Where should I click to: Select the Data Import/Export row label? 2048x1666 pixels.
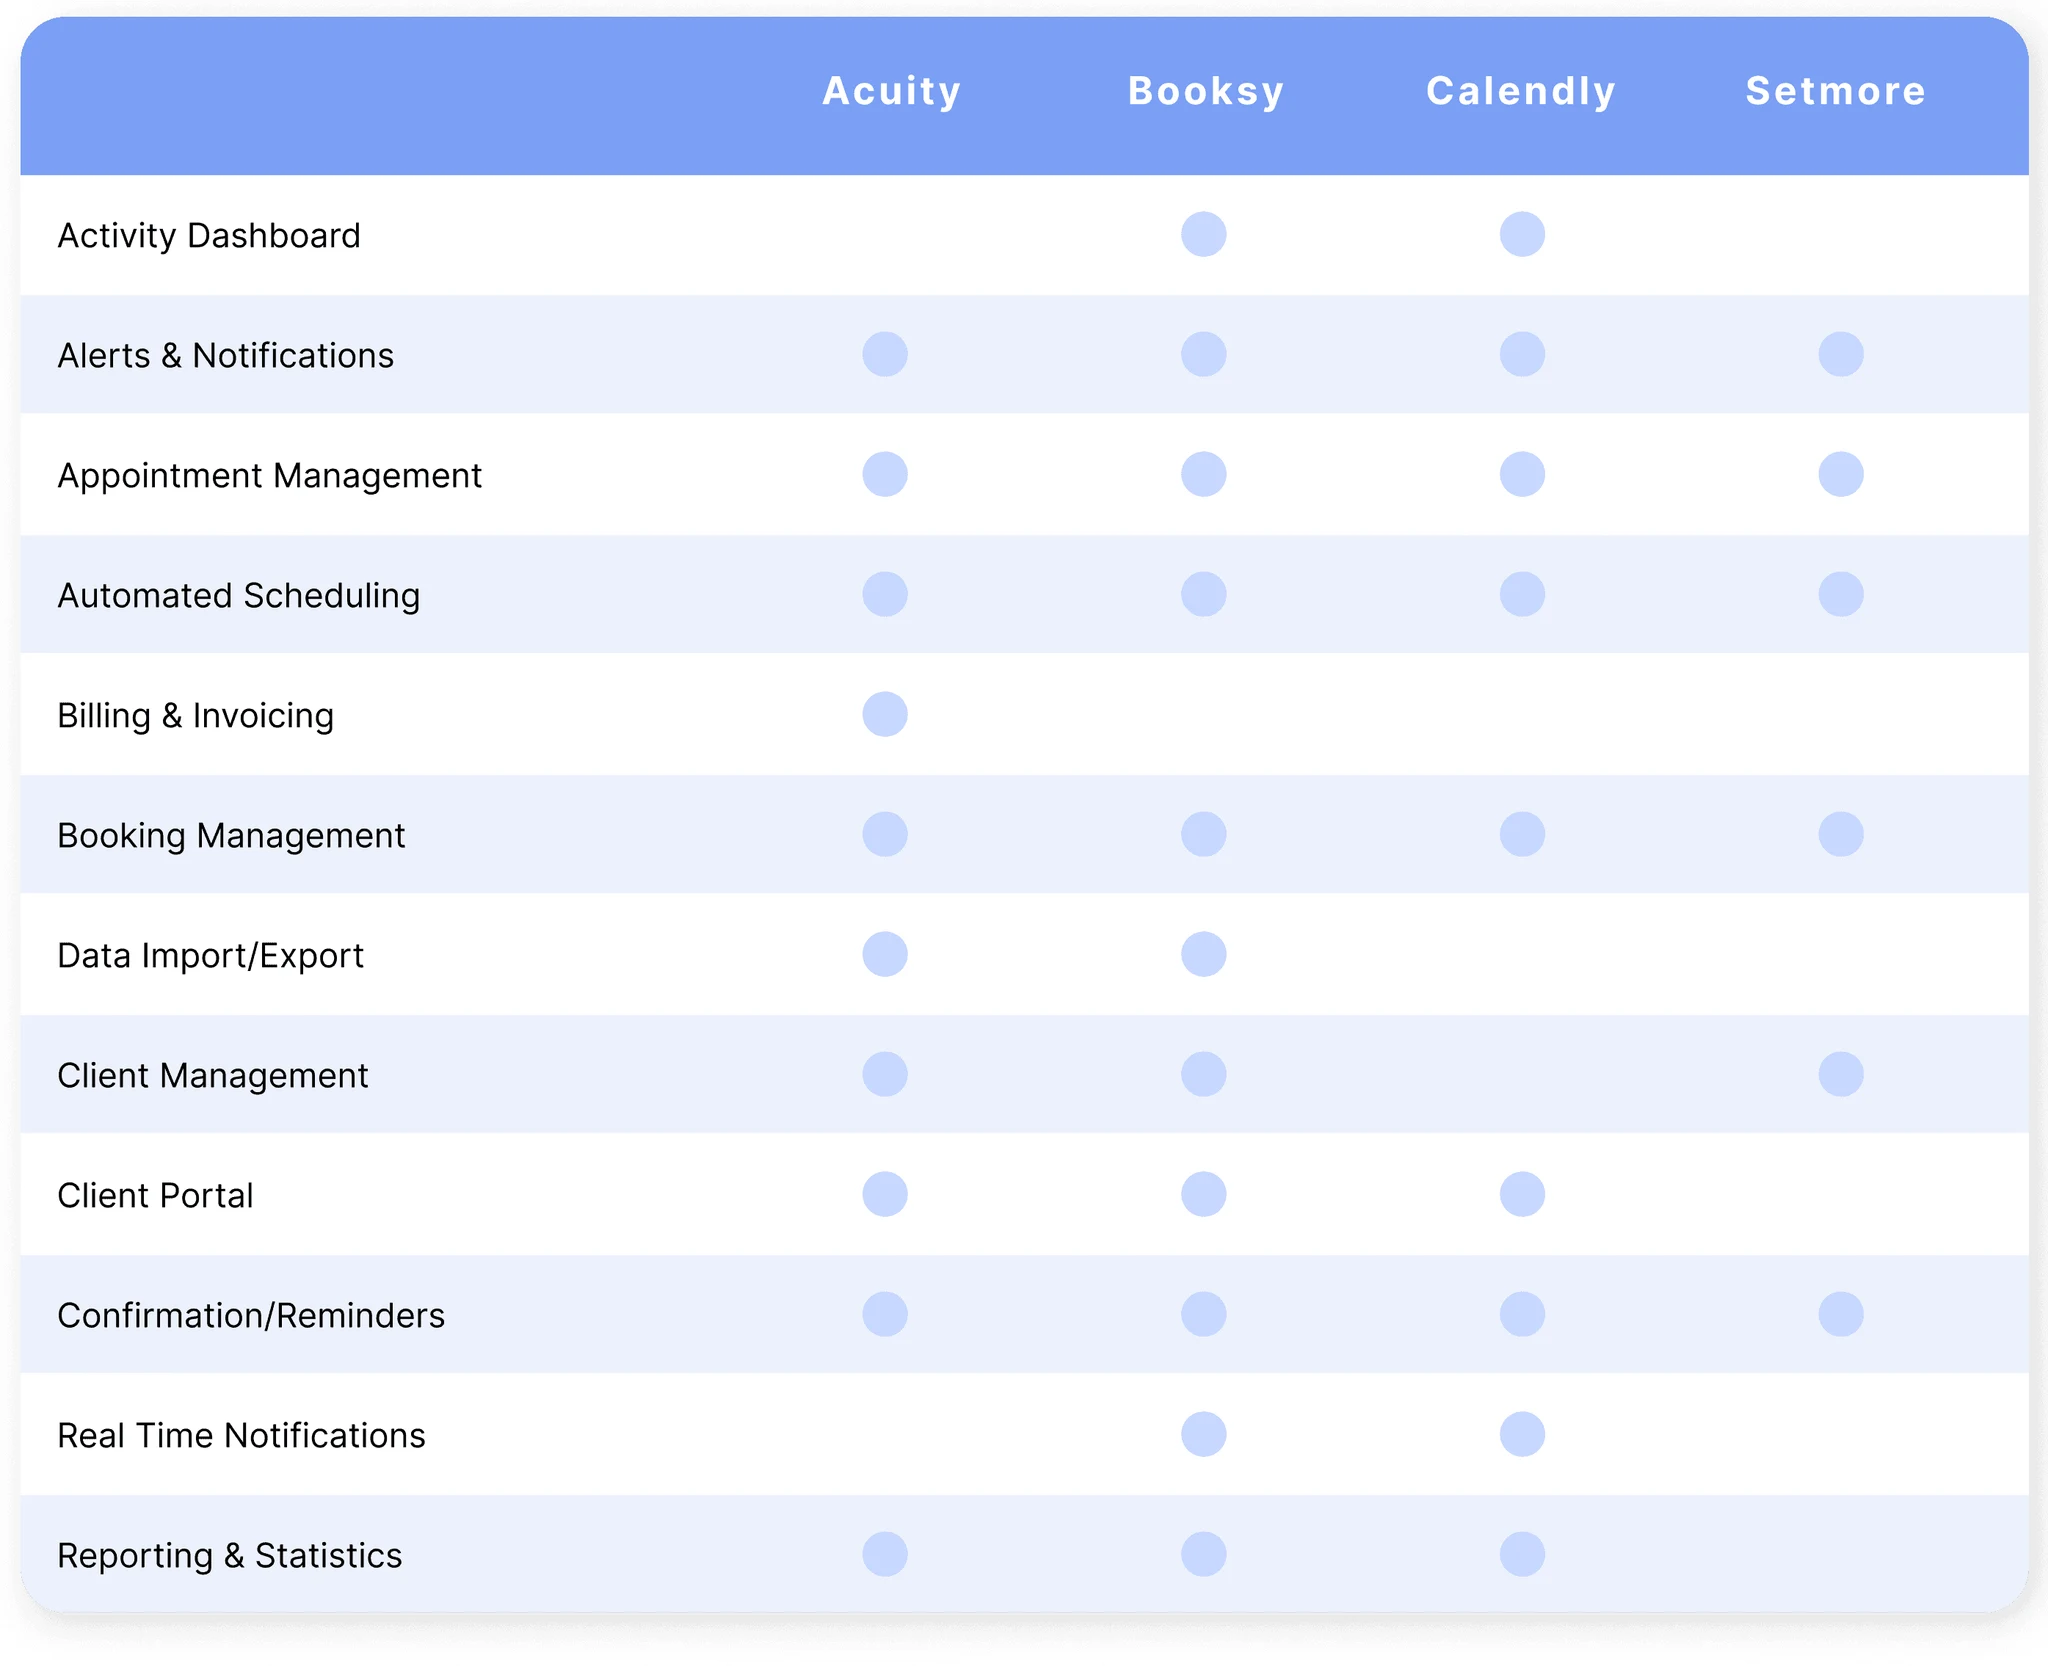pyautogui.click(x=211, y=956)
